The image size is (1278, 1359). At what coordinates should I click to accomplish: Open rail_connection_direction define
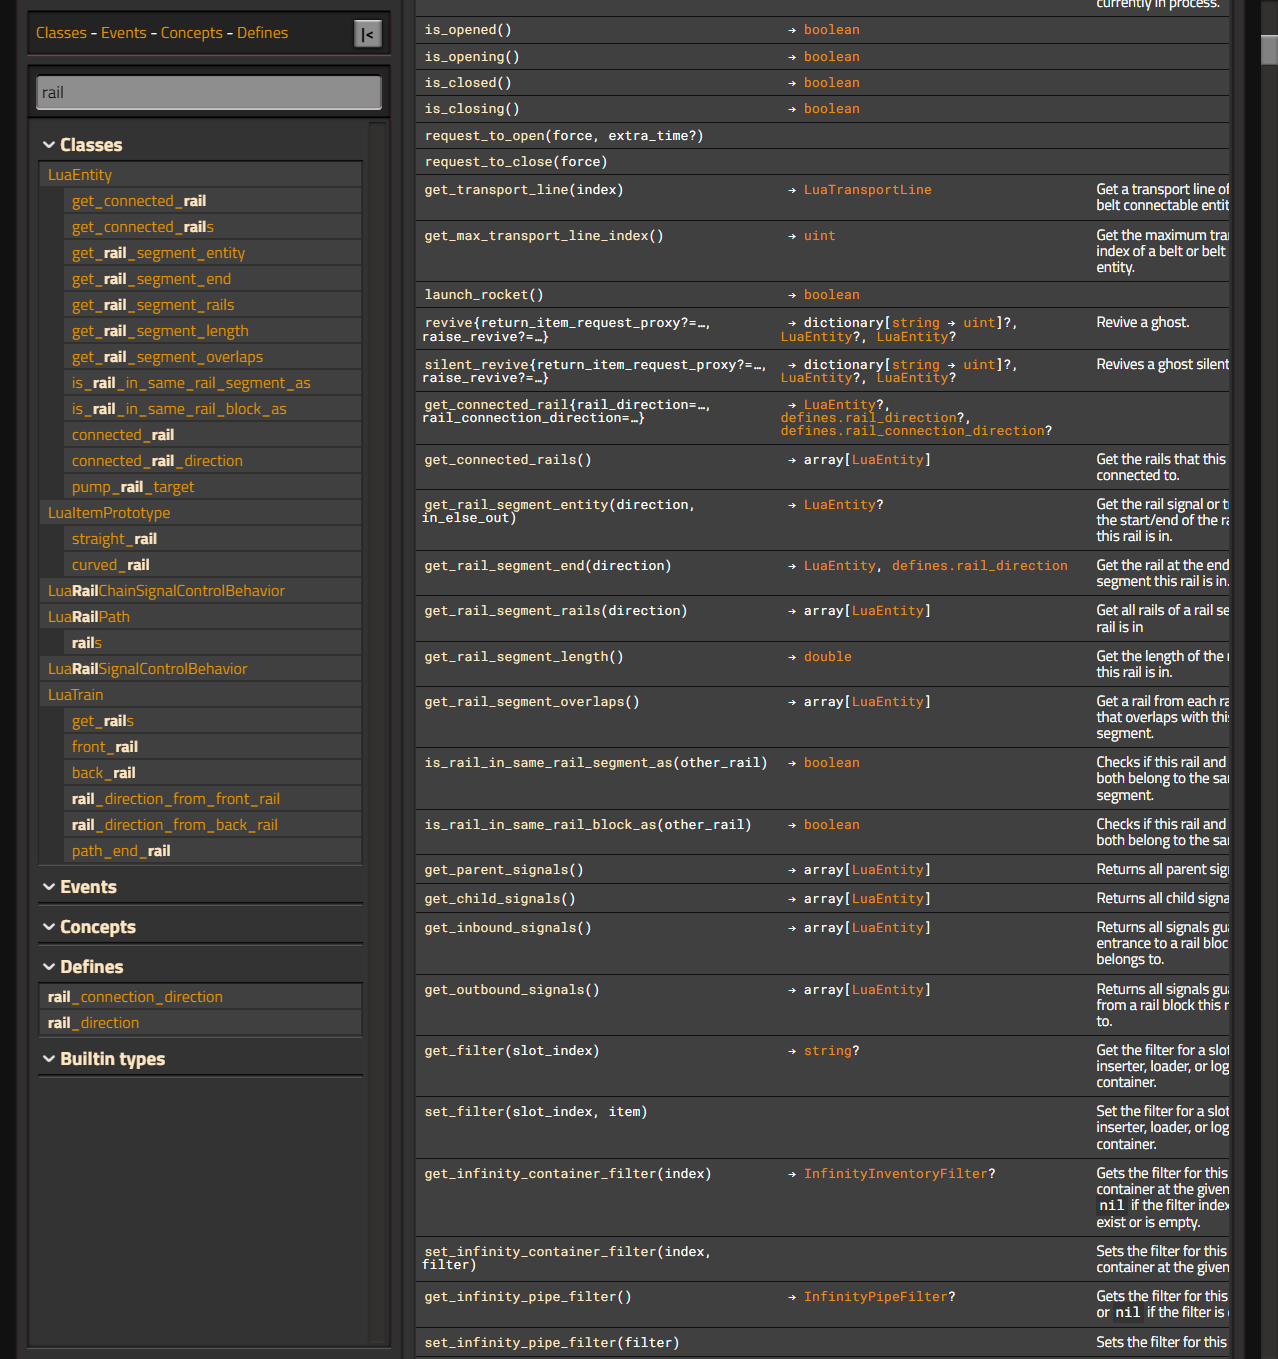pos(135,997)
